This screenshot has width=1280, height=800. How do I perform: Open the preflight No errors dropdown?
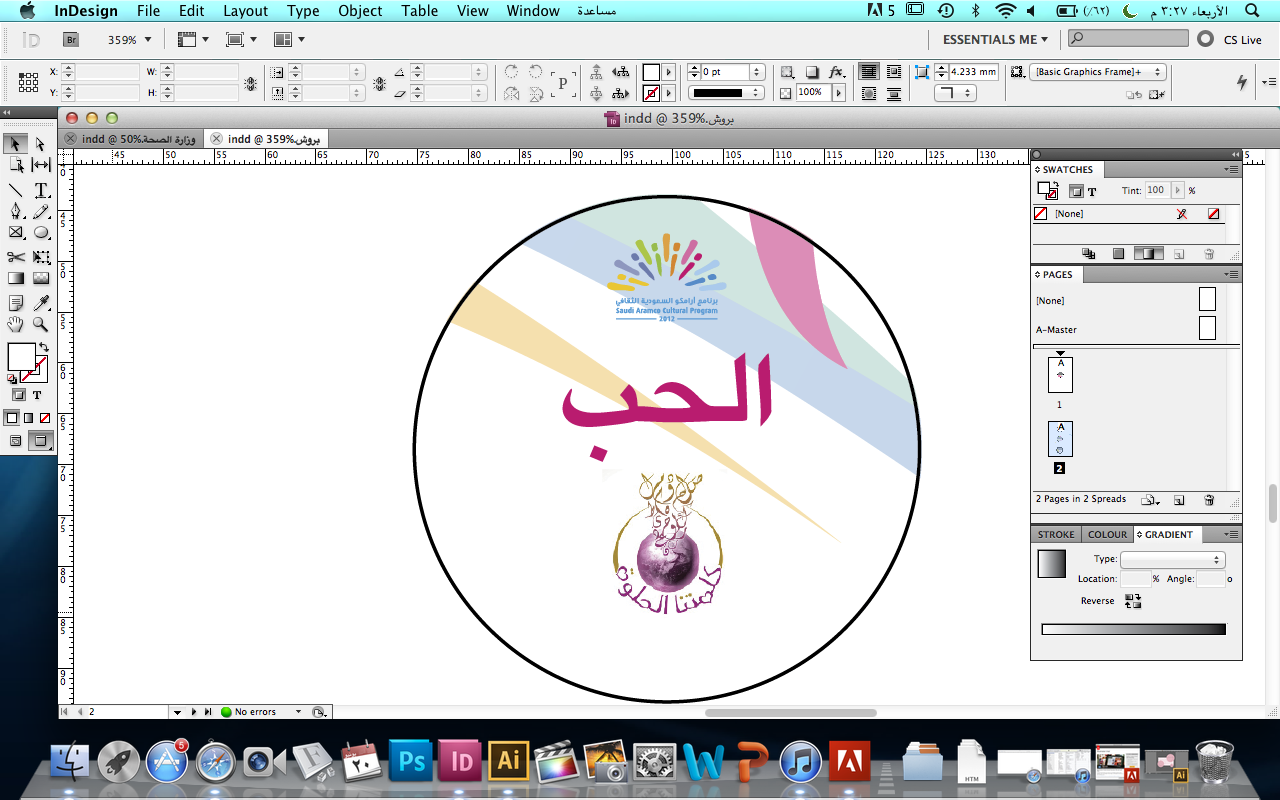[x=298, y=712]
